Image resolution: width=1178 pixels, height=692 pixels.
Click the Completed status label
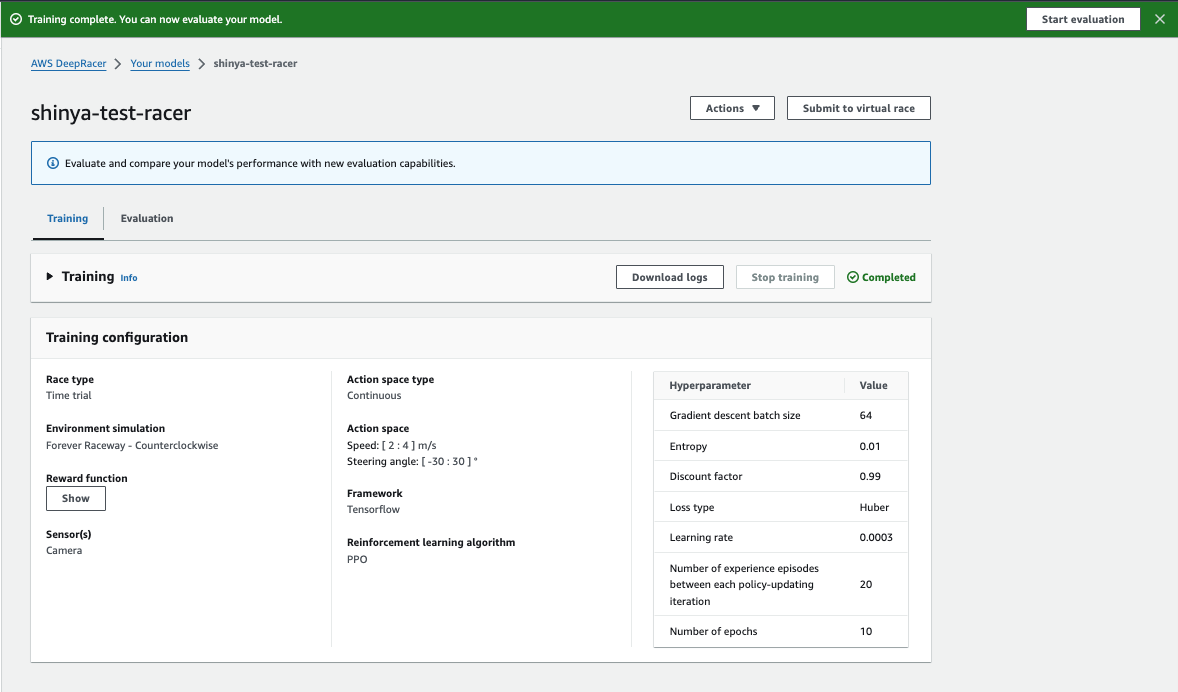889,277
